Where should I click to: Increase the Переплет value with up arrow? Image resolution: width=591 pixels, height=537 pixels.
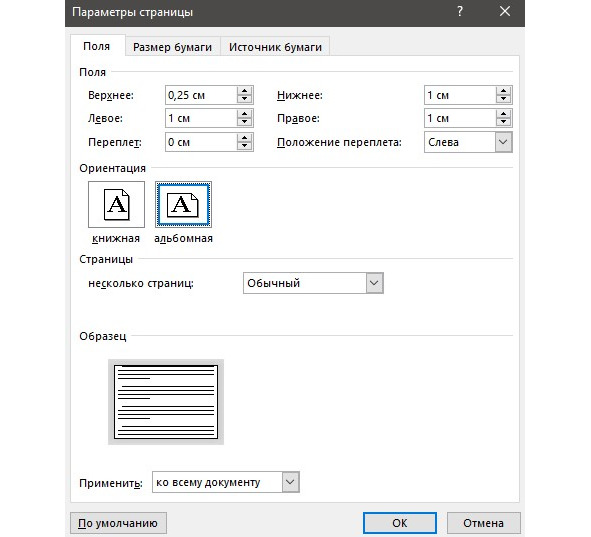click(x=245, y=138)
